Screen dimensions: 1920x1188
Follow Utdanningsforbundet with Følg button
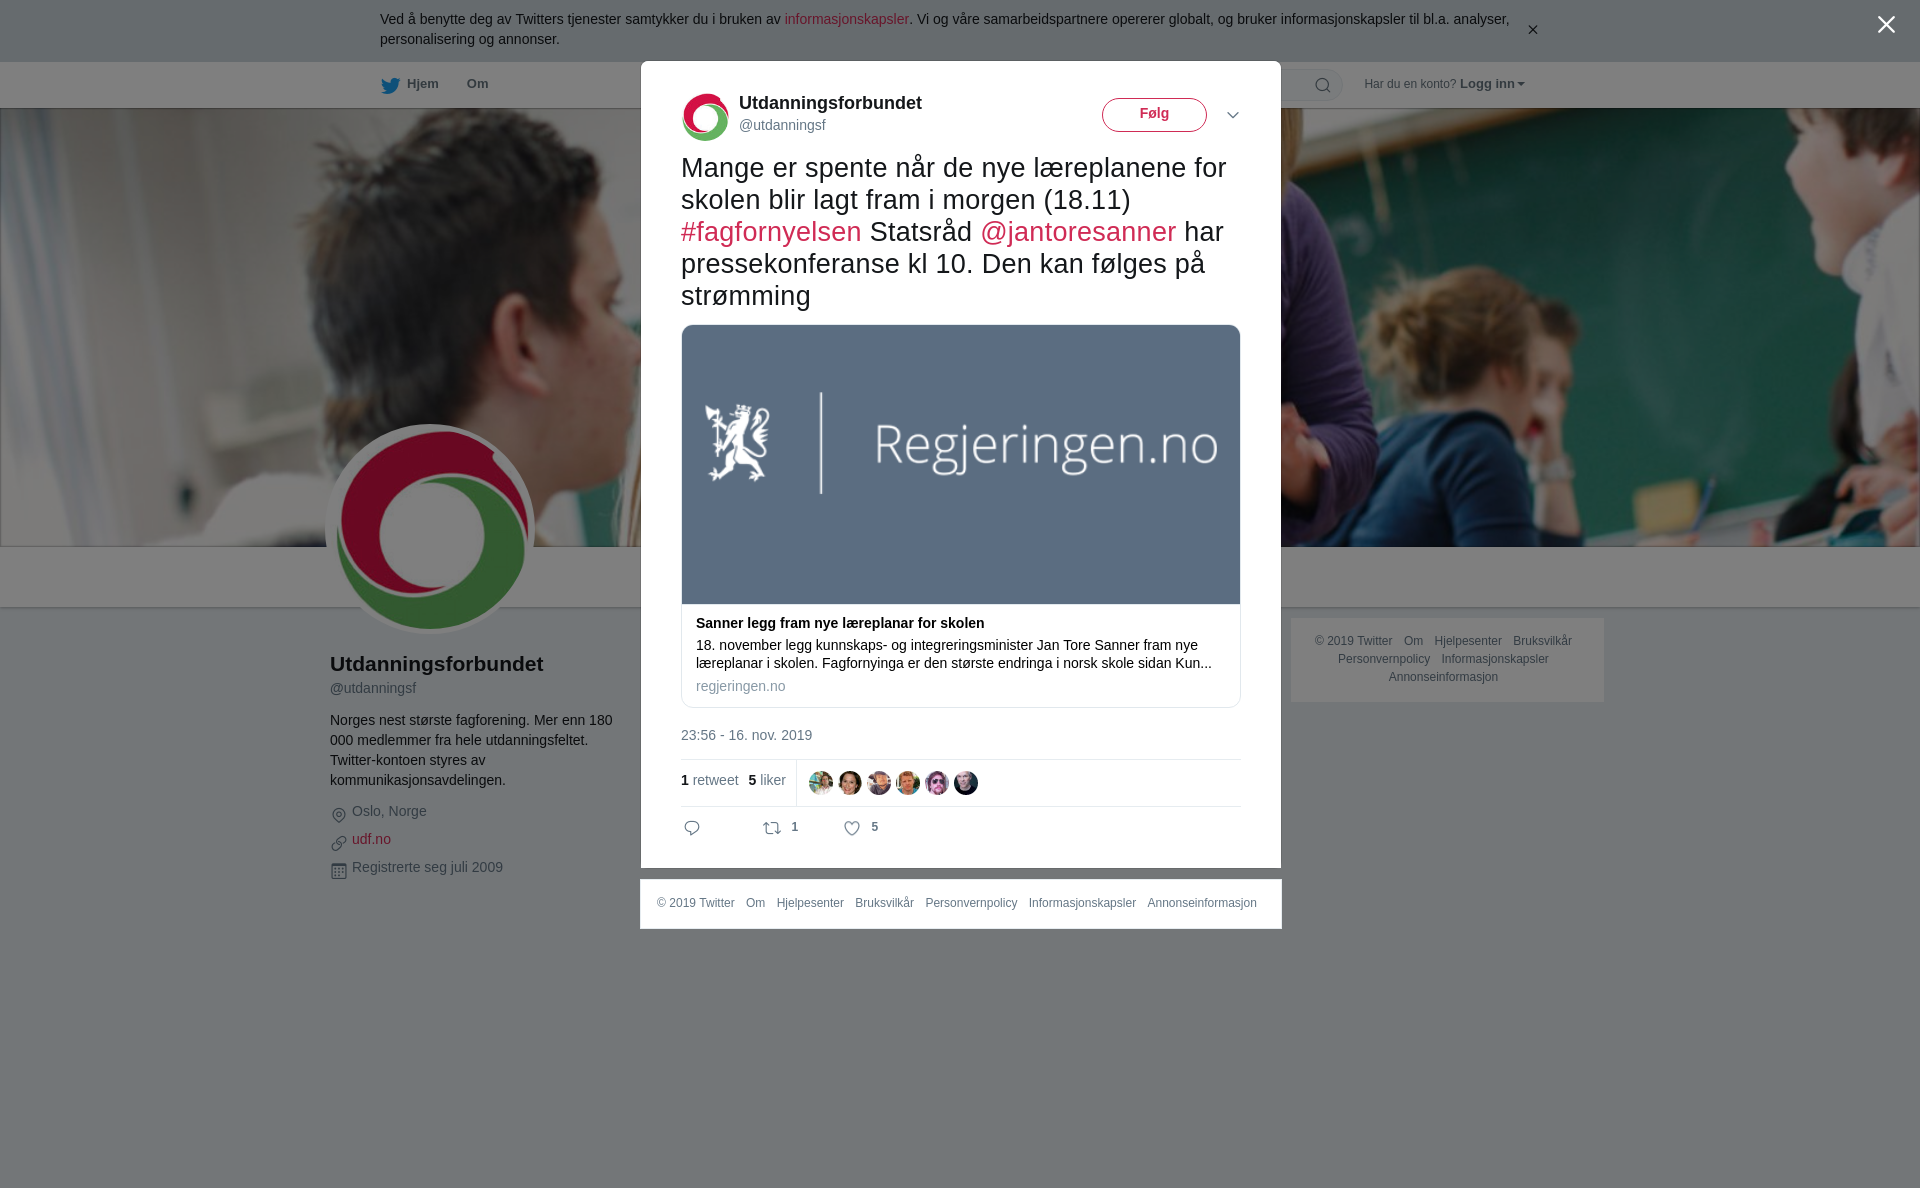[1154, 115]
